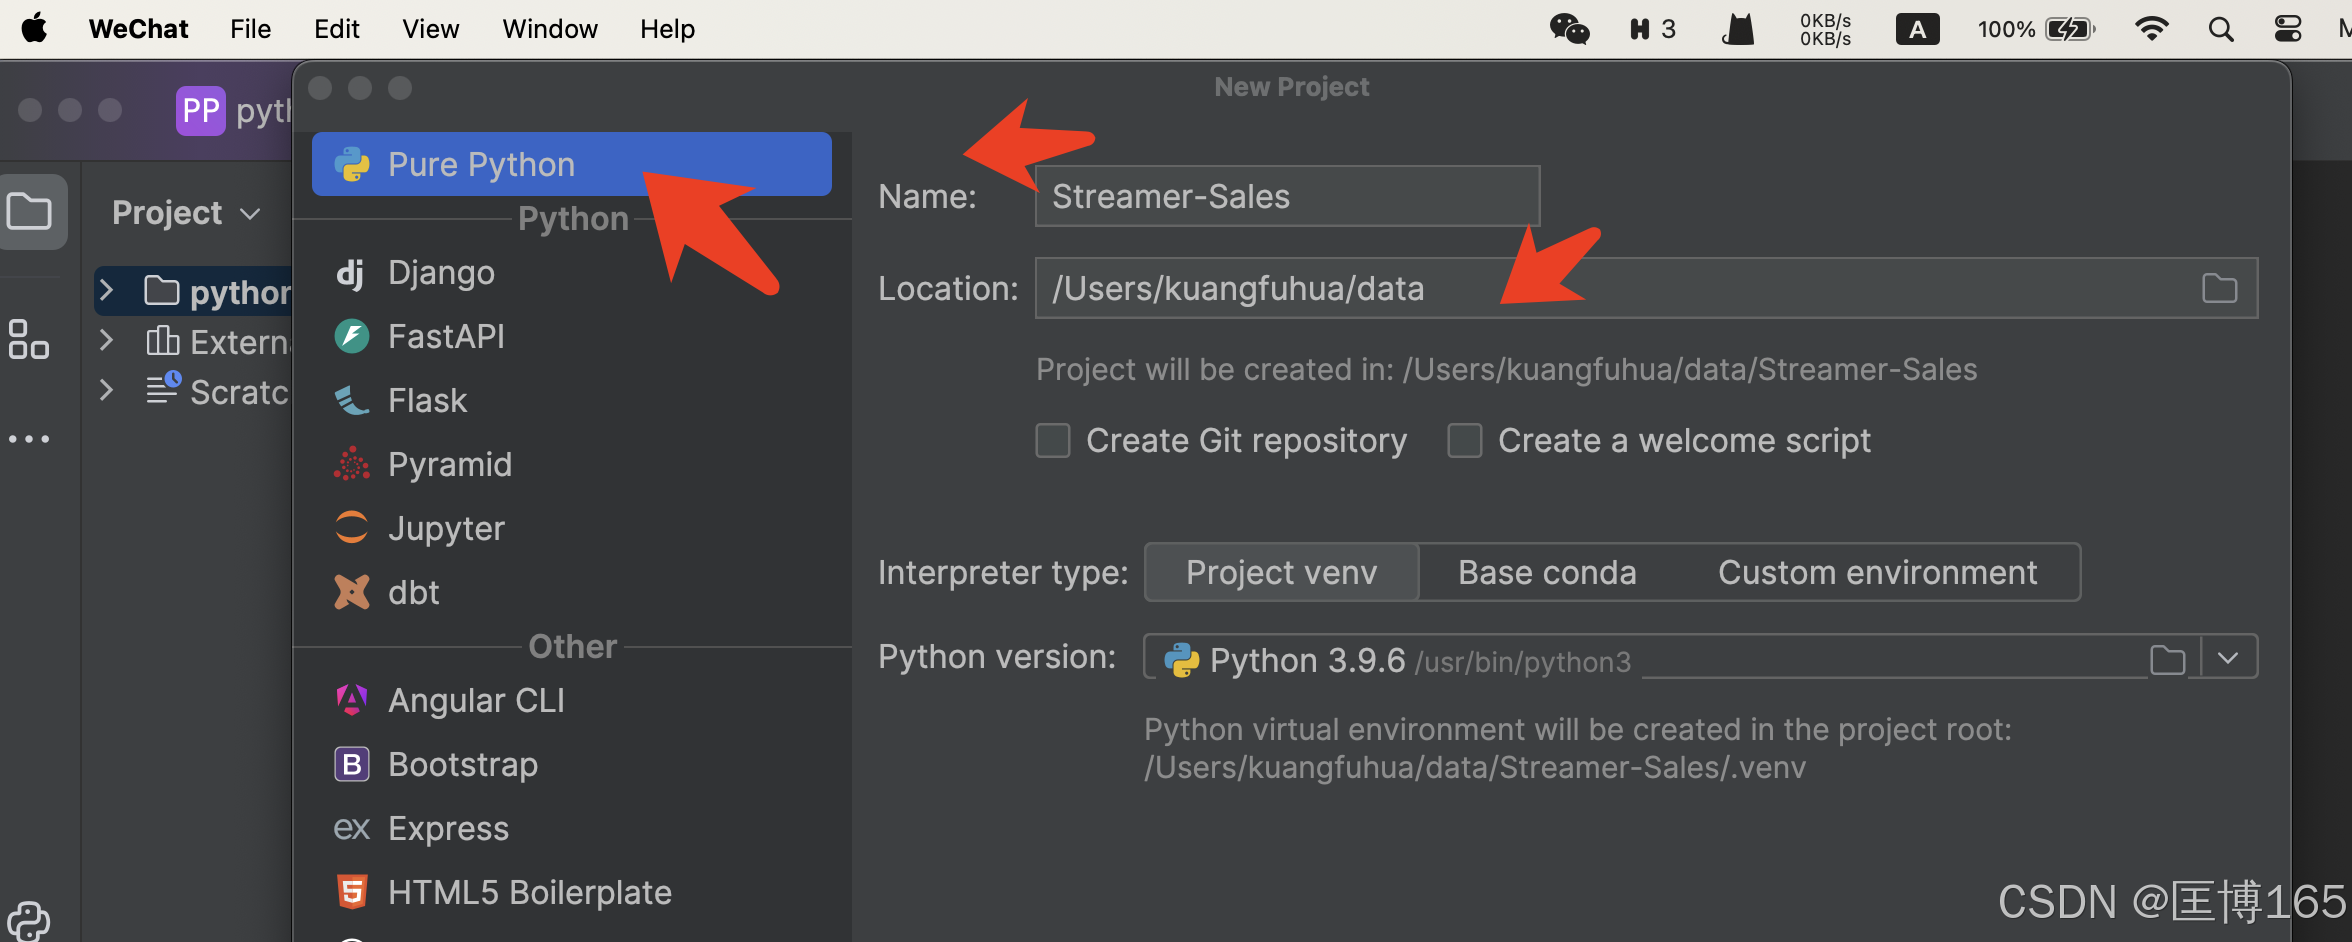This screenshot has width=2352, height=942.
Task: Open battery status menu
Action: click(2036, 29)
